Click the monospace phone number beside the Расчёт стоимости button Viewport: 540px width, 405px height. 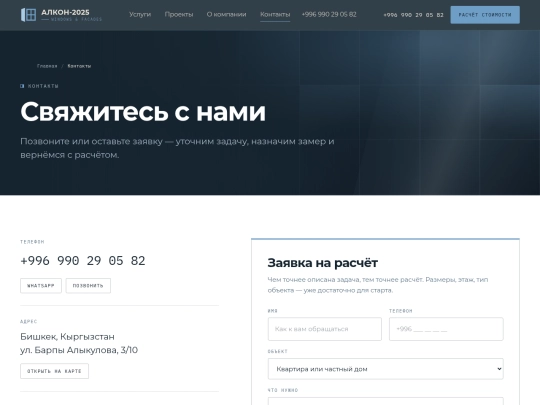coord(413,15)
